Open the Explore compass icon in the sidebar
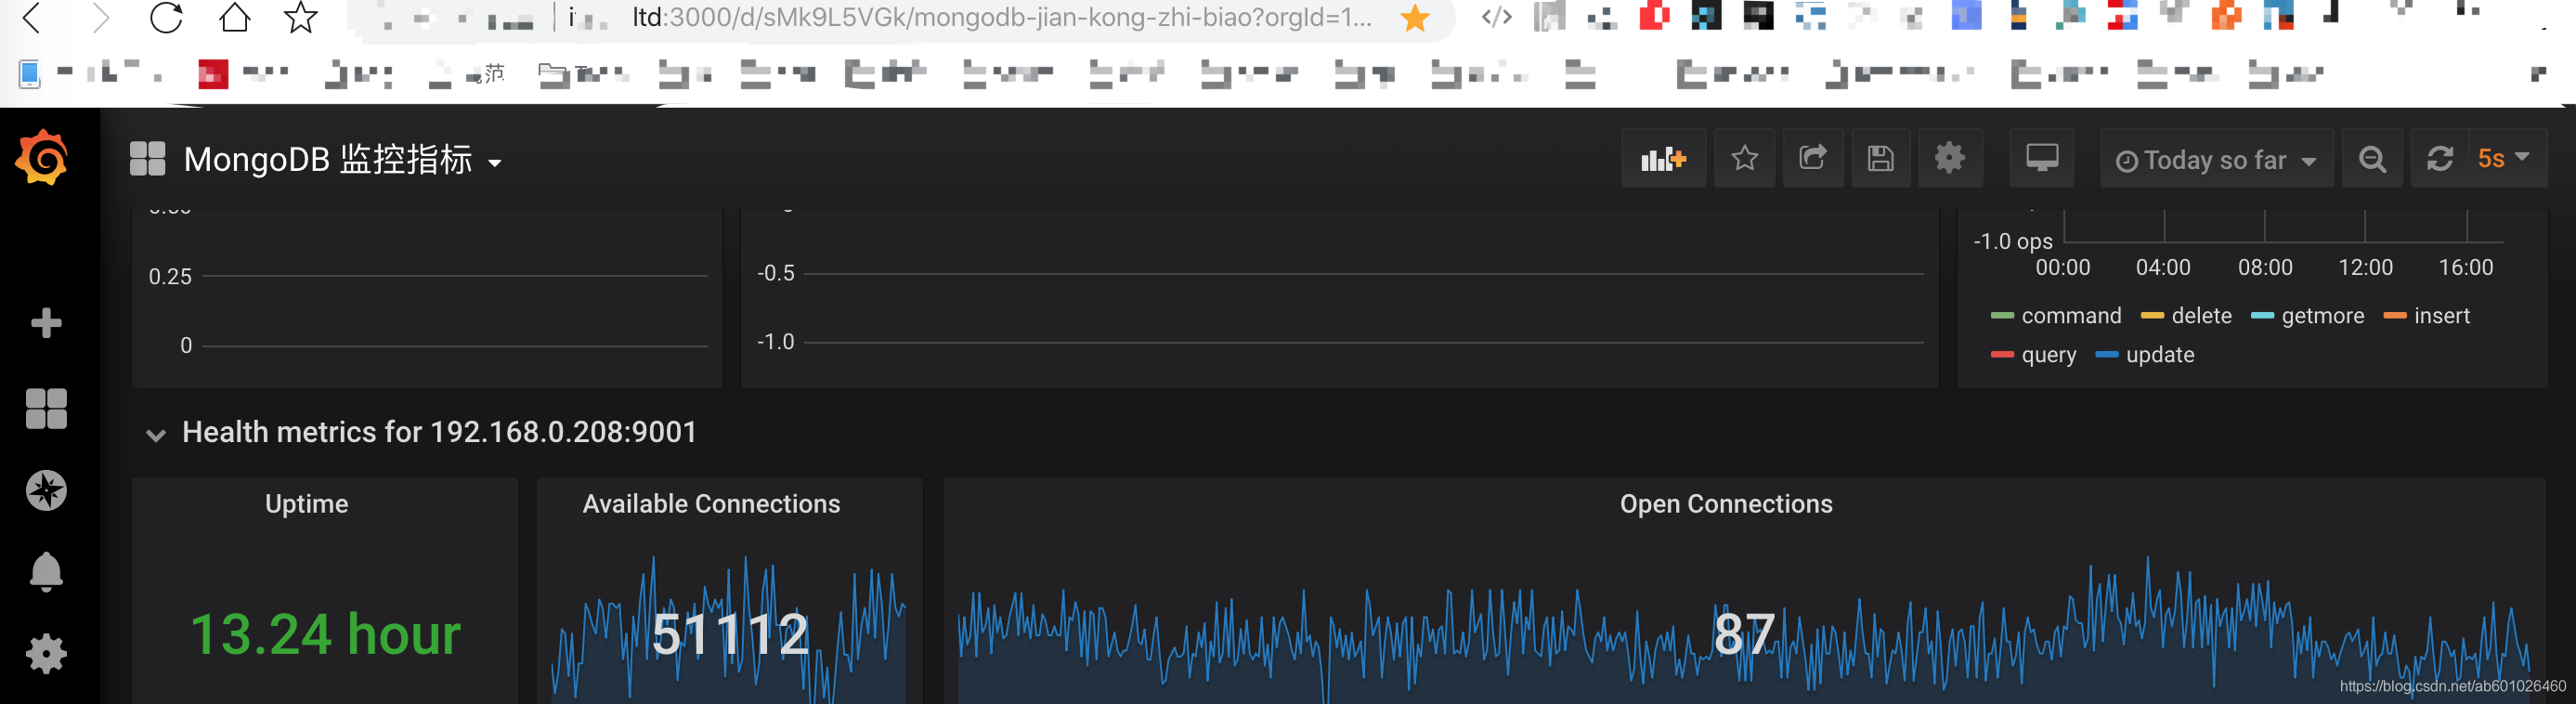This screenshot has width=2576, height=704. pyautogui.click(x=46, y=490)
